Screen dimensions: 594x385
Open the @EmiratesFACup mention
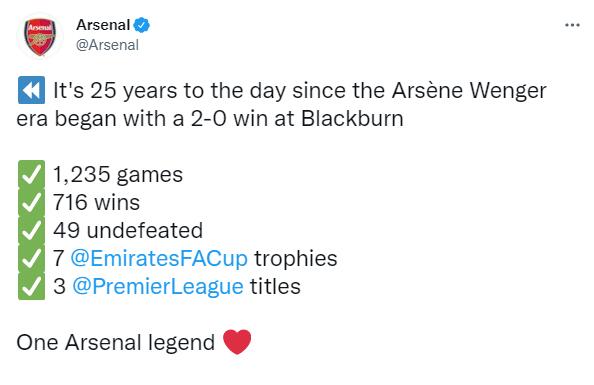tap(159, 259)
